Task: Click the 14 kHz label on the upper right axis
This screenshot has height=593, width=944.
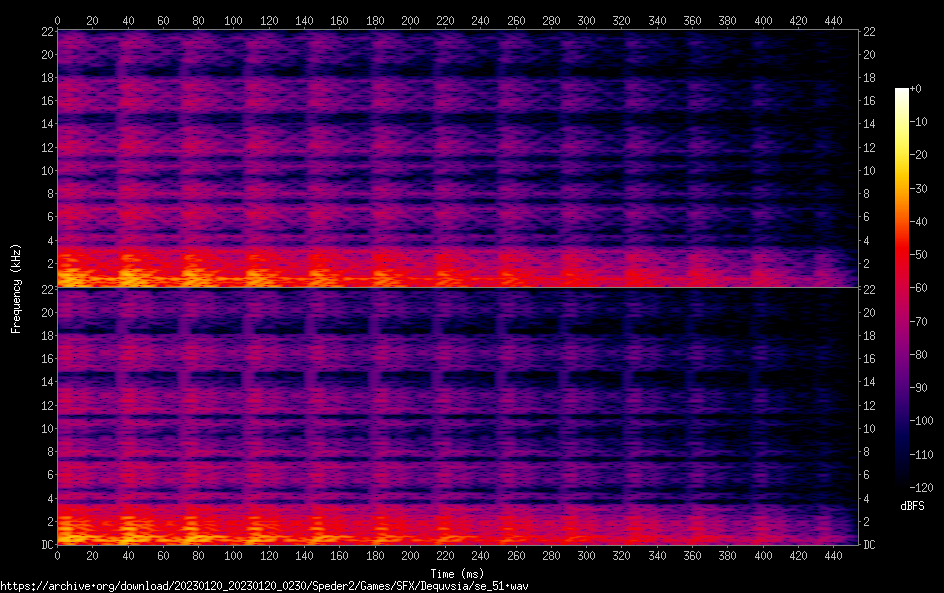Action: point(870,124)
